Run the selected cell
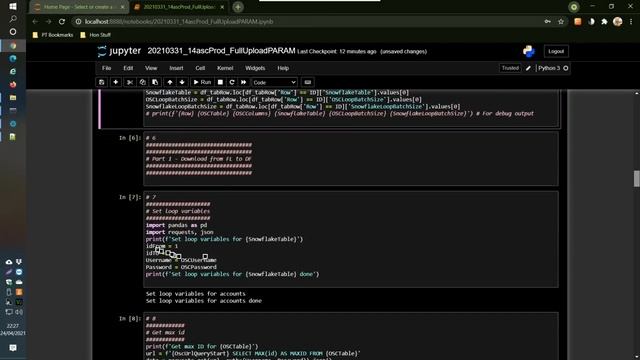The height and width of the screenshot is (360, 640). pyautogui.click(x=202, y=82)
